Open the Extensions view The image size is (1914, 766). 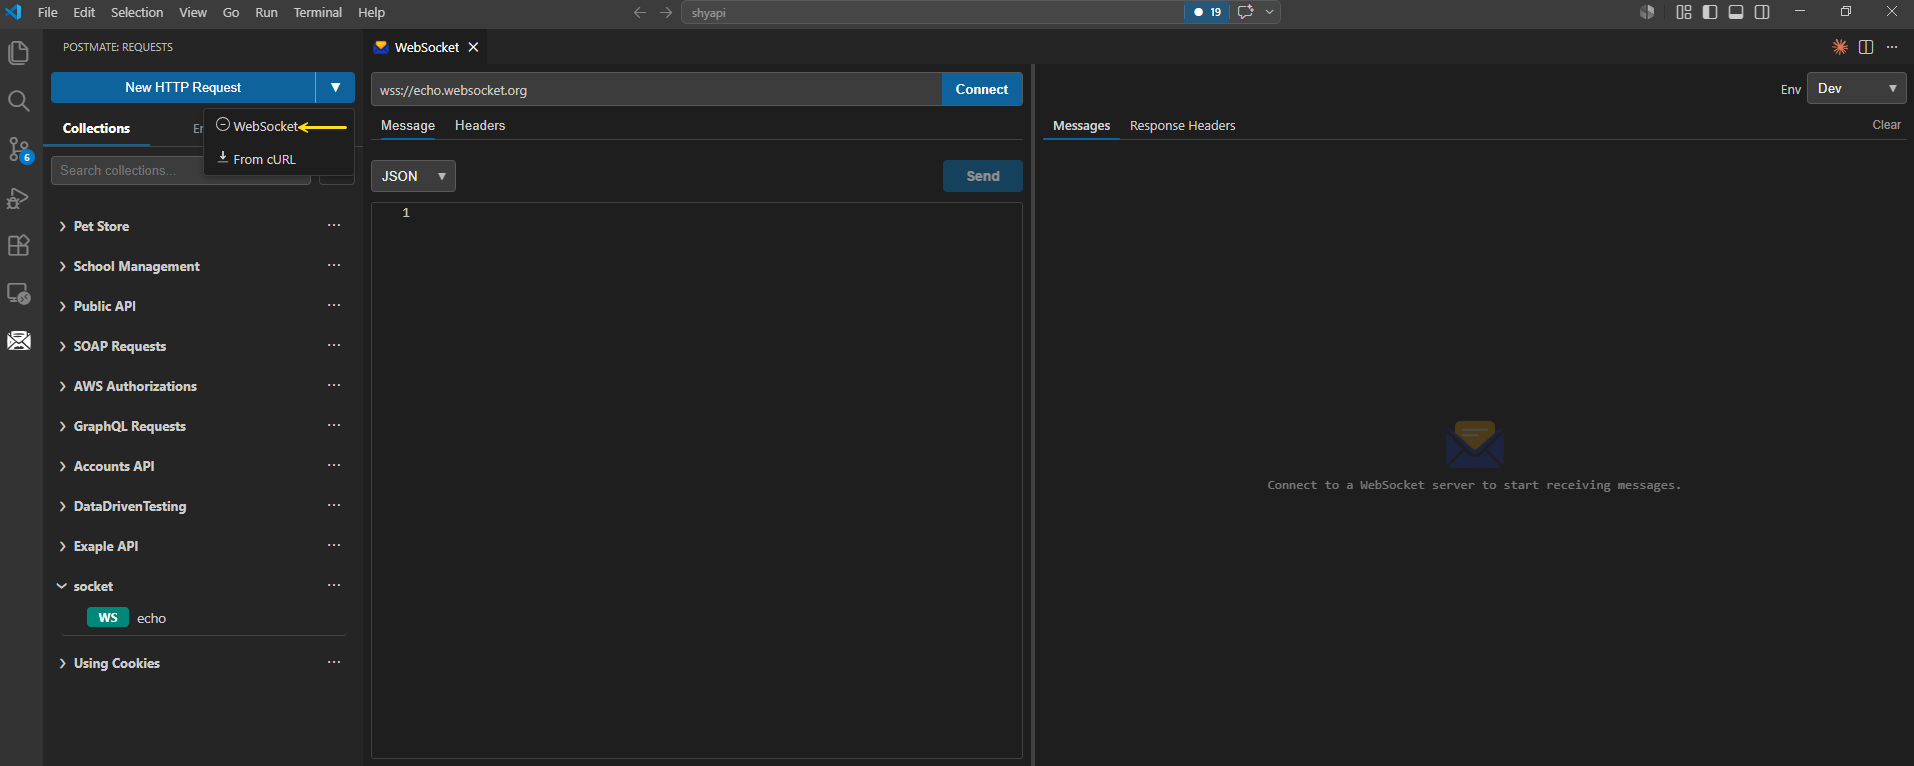18,246
